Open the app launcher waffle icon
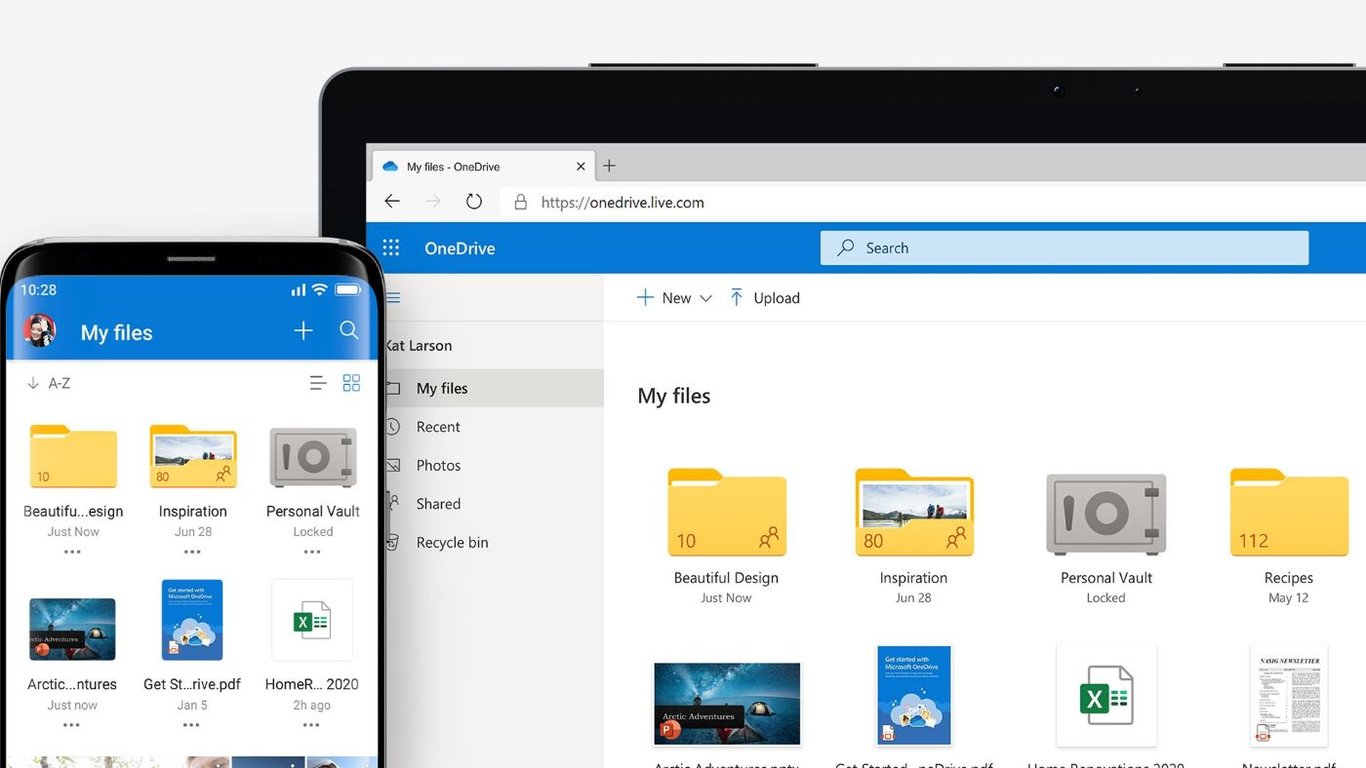This screenshot has width=1366, height=768. [x=391, y=248]
